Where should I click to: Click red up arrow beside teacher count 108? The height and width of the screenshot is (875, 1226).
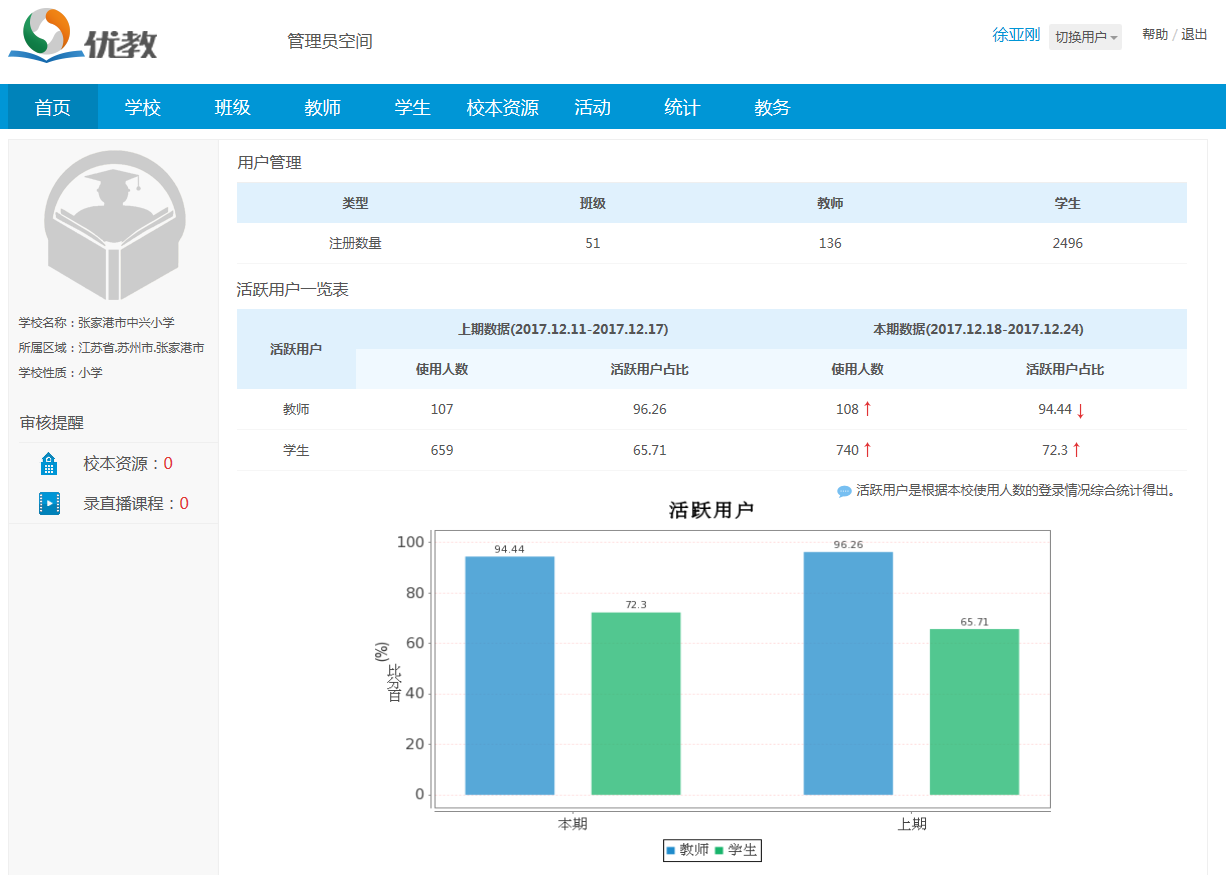(867, 409)
